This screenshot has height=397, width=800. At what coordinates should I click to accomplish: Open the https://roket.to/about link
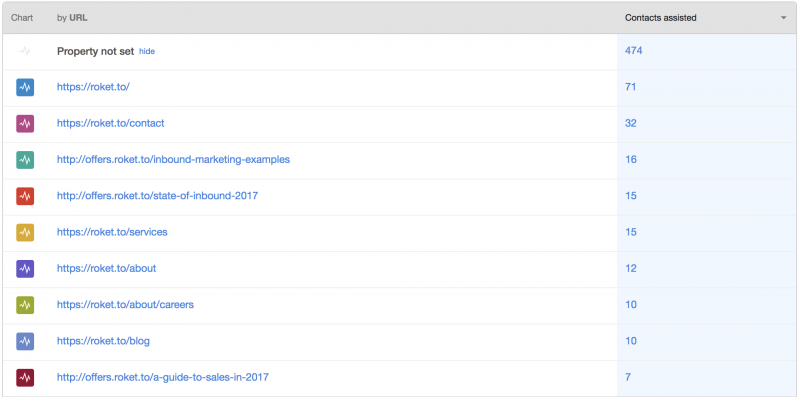pyautogui.click(x=107, y=268)
